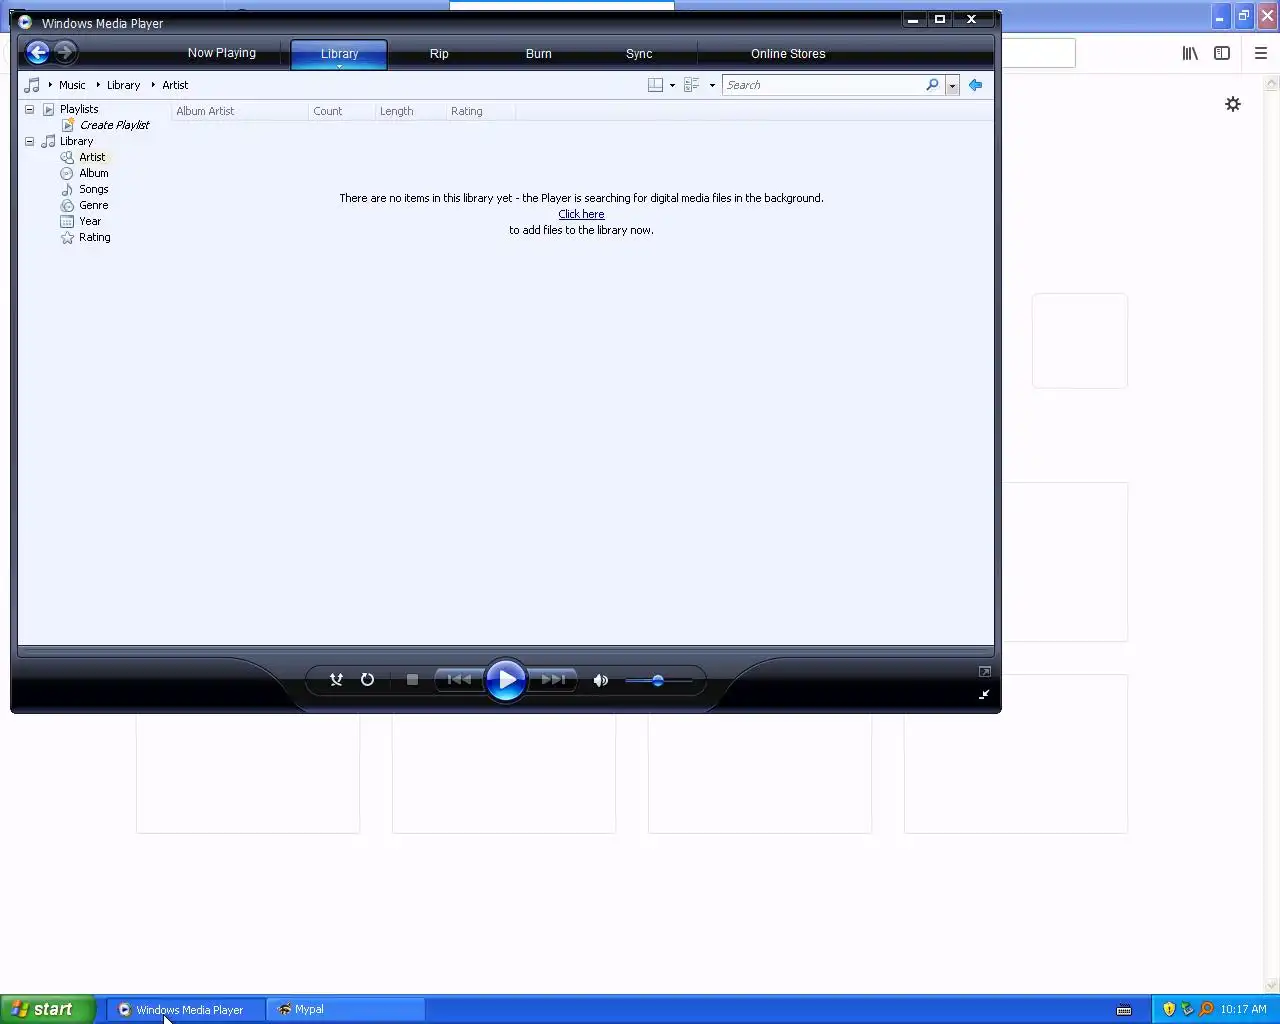Open Mypal new tab settings gear
Viewport: 1280px width, 1024px height.
tap(1233, 104)
